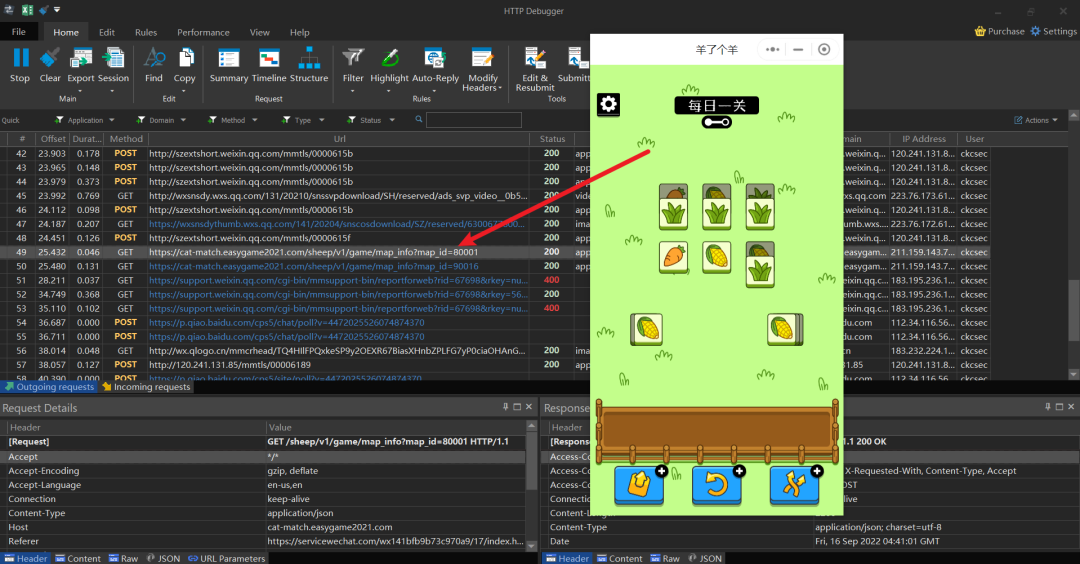1080x564 pixels.
Task: Switch to the Incoming requests tab
Action: [151, 387]
